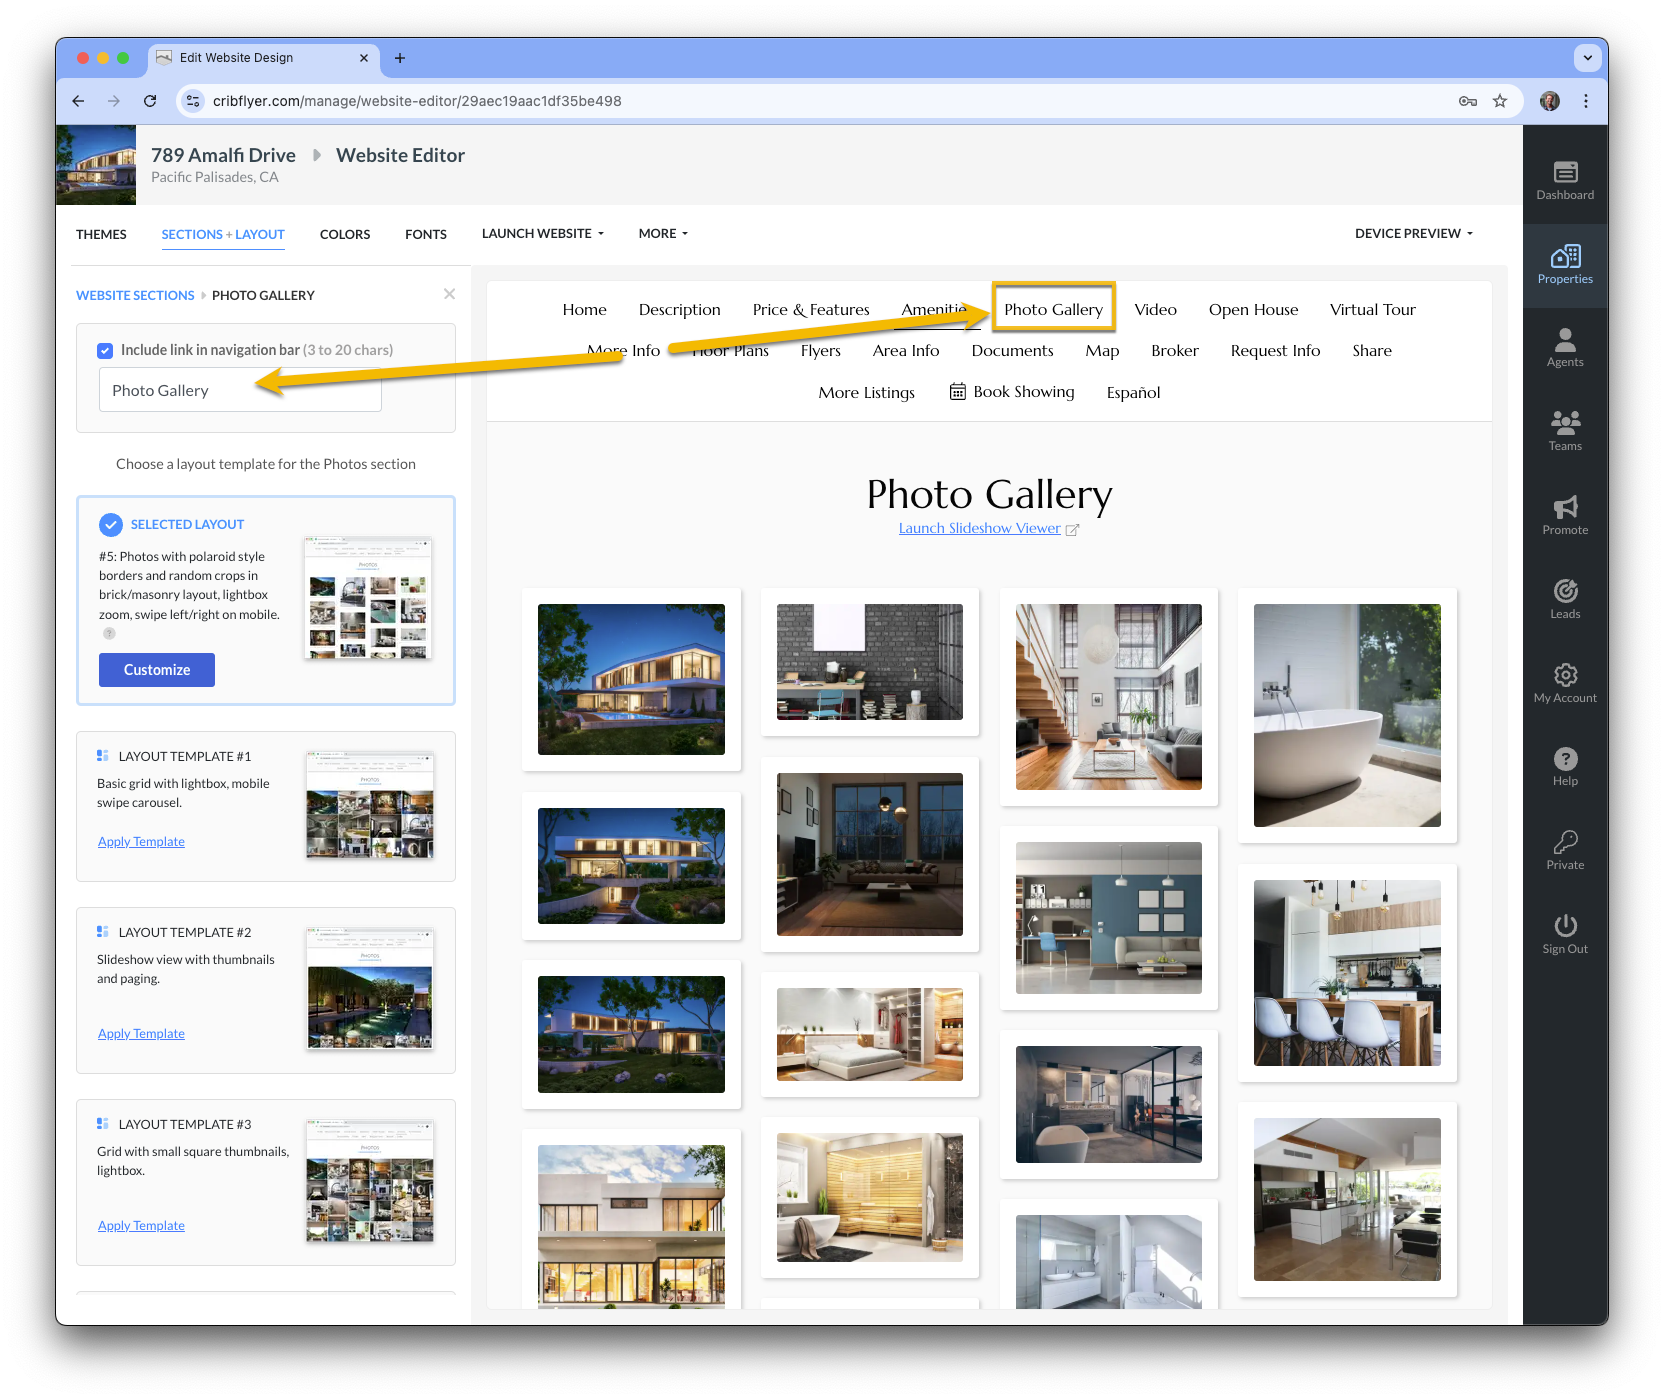Open the My Account gear icon
The width and height of the screenshot is (1664, 1399).
click(1565, 684)
